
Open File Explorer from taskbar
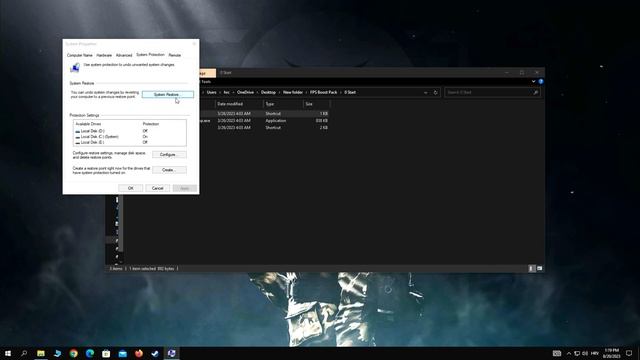(x=41, y=353)
